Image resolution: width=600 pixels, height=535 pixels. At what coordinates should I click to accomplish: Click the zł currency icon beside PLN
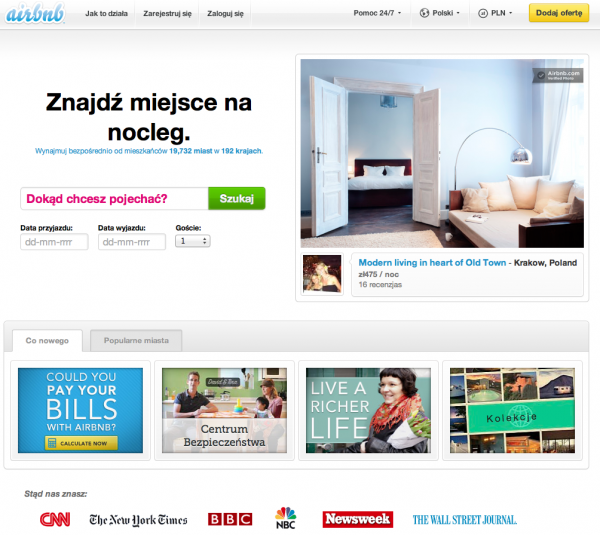483,13
